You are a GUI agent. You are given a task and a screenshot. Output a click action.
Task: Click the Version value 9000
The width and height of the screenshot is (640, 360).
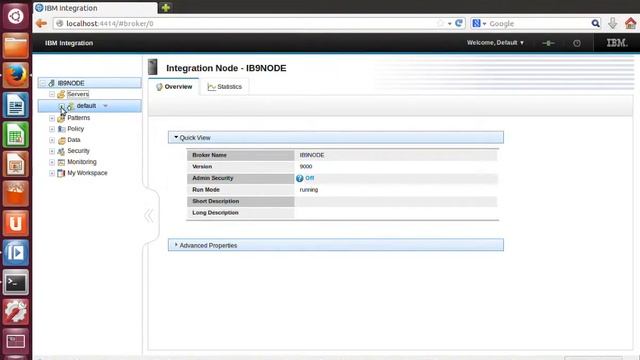[x=306, y=167]
